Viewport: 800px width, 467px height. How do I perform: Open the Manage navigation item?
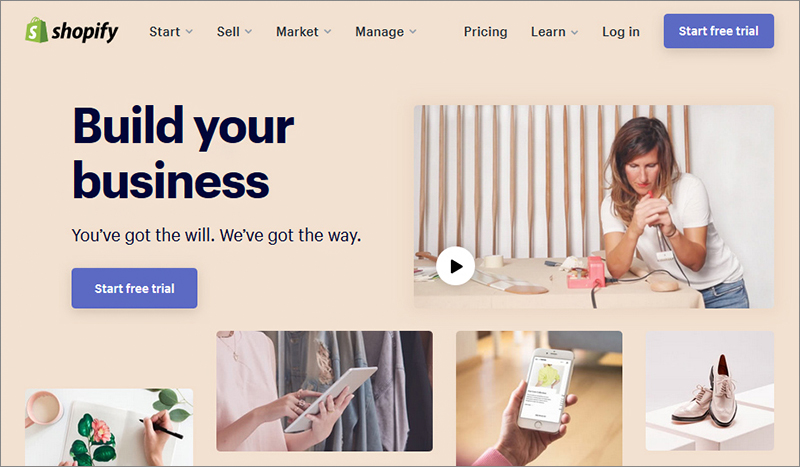point(380,32)
